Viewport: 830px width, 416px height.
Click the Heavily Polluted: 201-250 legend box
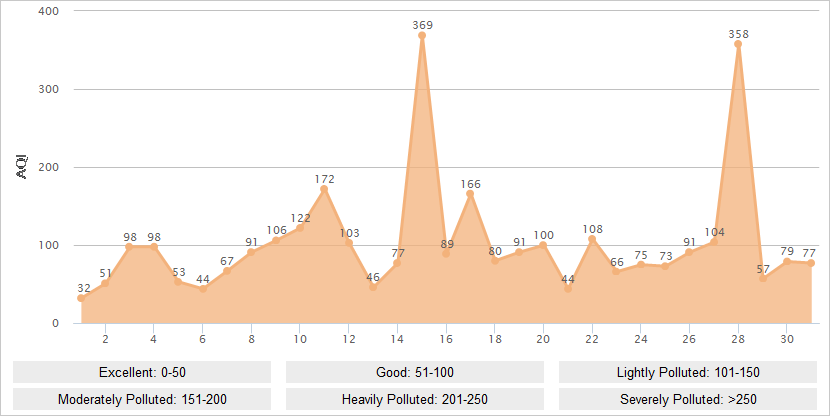coord(414,399)
